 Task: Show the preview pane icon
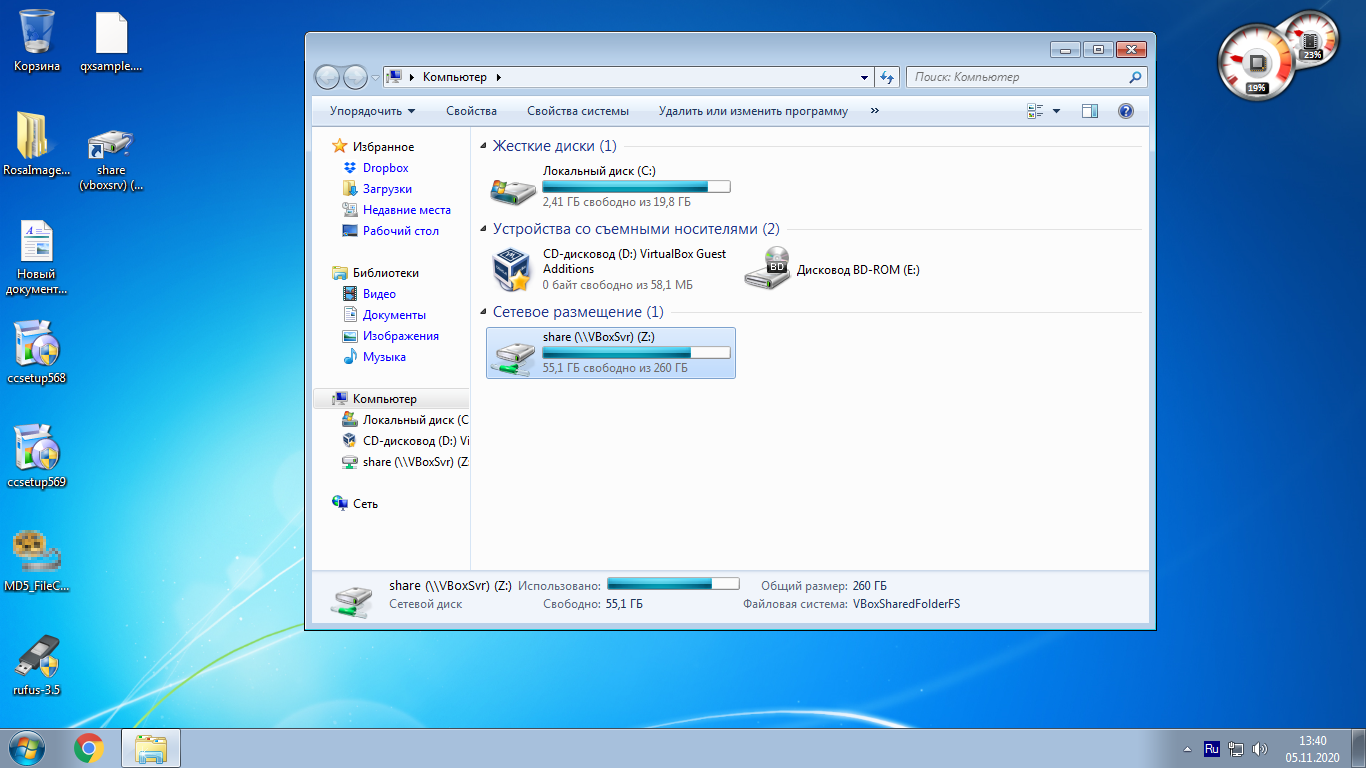tap(1090, 111)
